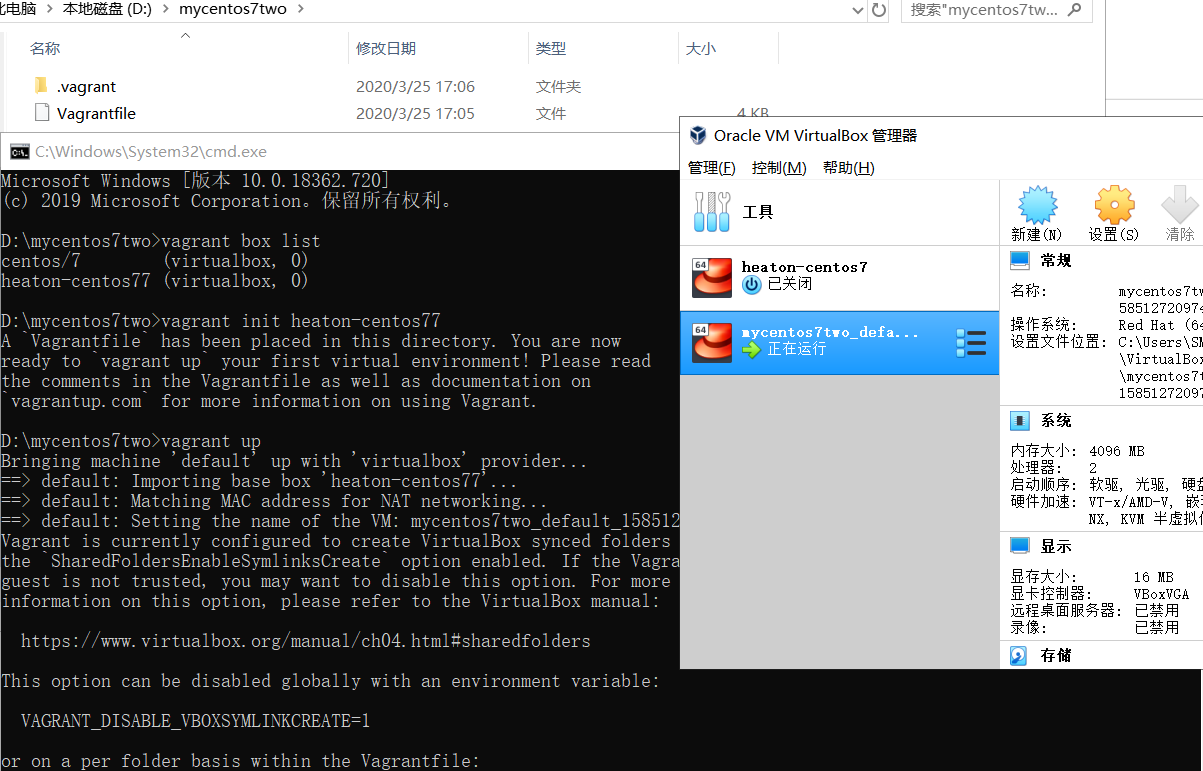This screenshot has width=1203, height=771.
Task: Click mycentos7two breadcrumb segment
Action: [x=234, y=10]
